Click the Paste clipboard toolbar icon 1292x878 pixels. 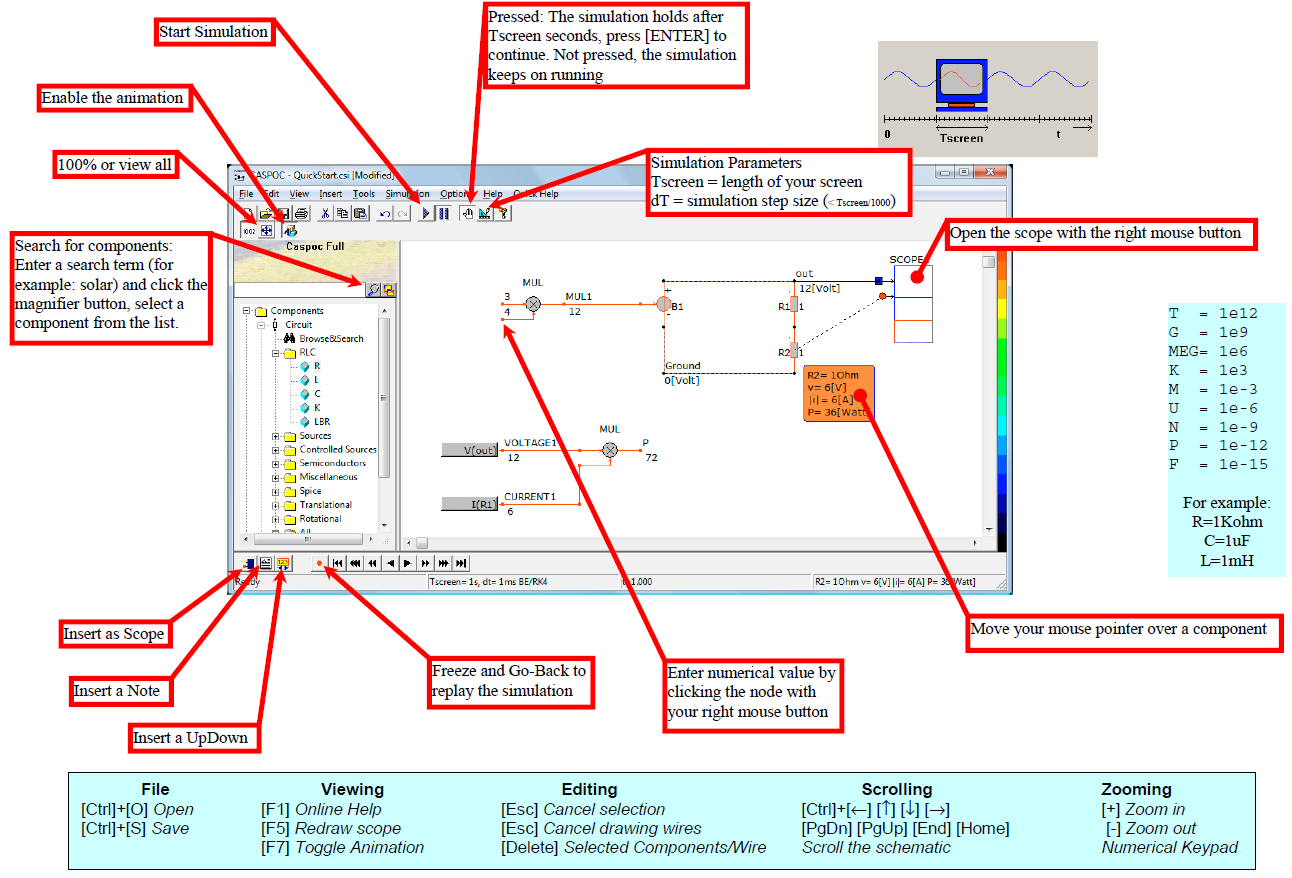[x=360, y=213]
